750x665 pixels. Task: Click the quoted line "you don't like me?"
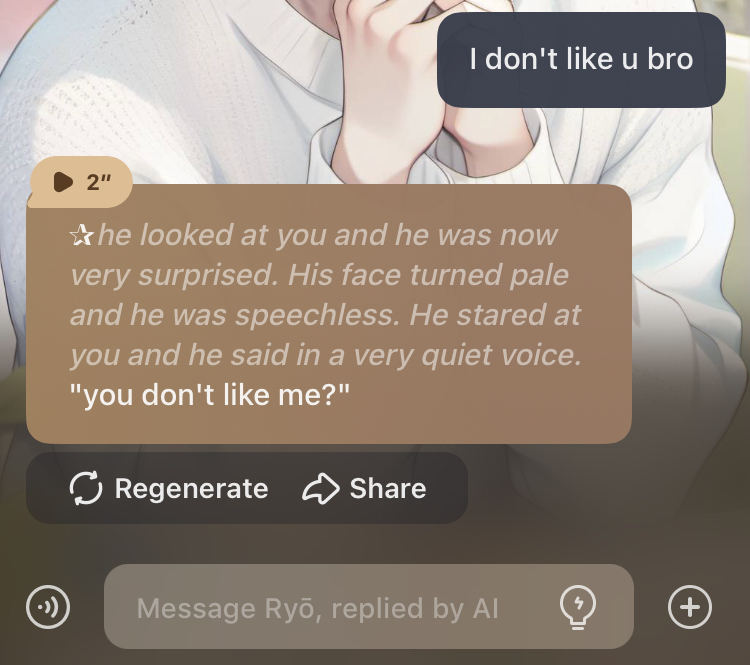(210, 395)
